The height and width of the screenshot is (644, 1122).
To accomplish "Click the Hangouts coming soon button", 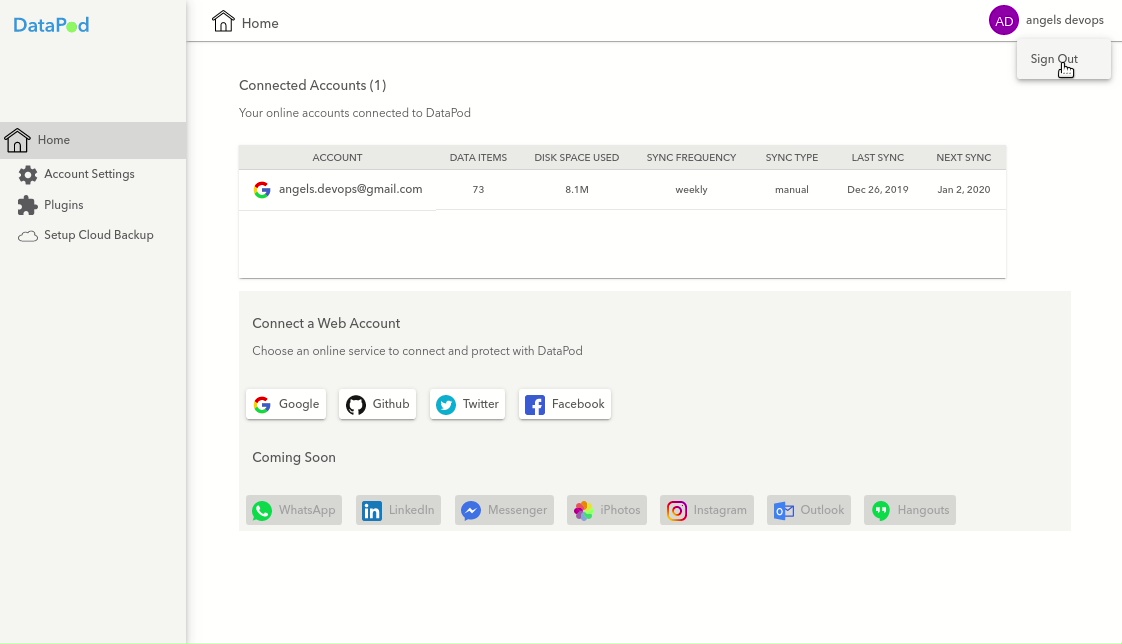I will coord(910,510).
